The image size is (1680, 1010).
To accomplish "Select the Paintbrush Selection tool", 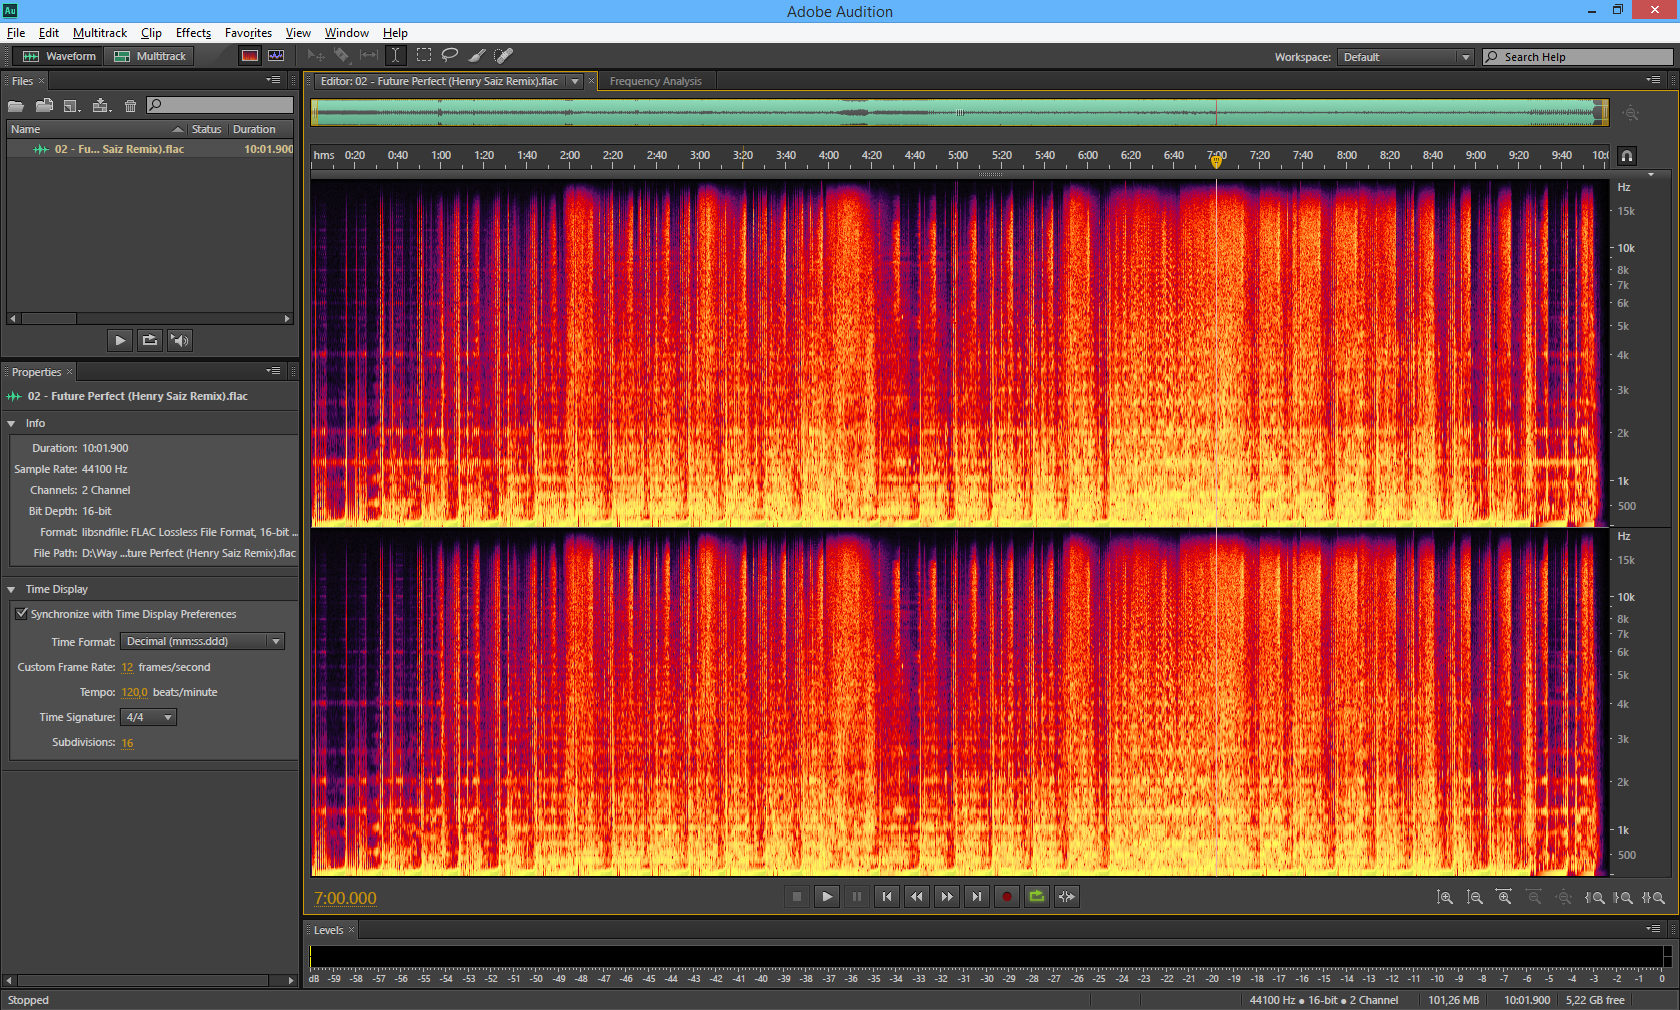I will 477,56.
